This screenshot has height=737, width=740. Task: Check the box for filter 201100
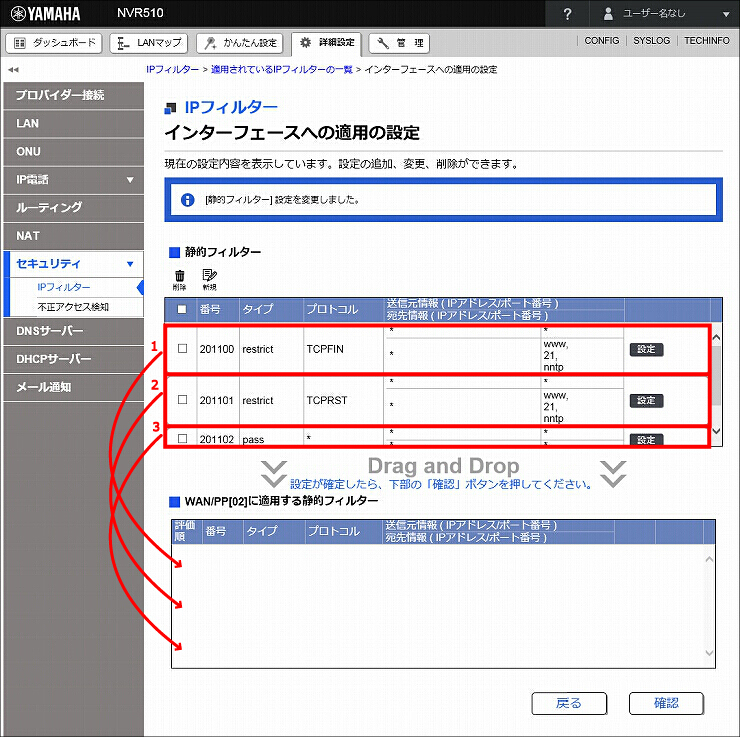coord(183,348)
